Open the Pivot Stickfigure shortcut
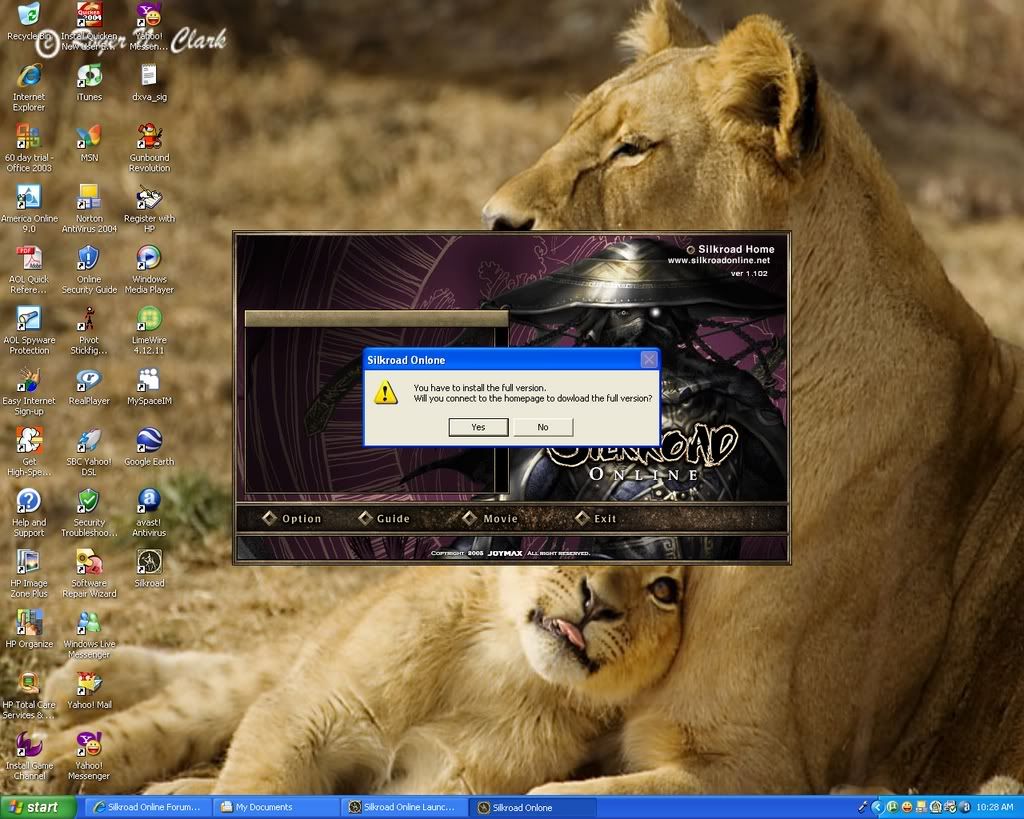The width and height of the screenshot is (1024, 819). pyautogui.click(x=89, y=330)
